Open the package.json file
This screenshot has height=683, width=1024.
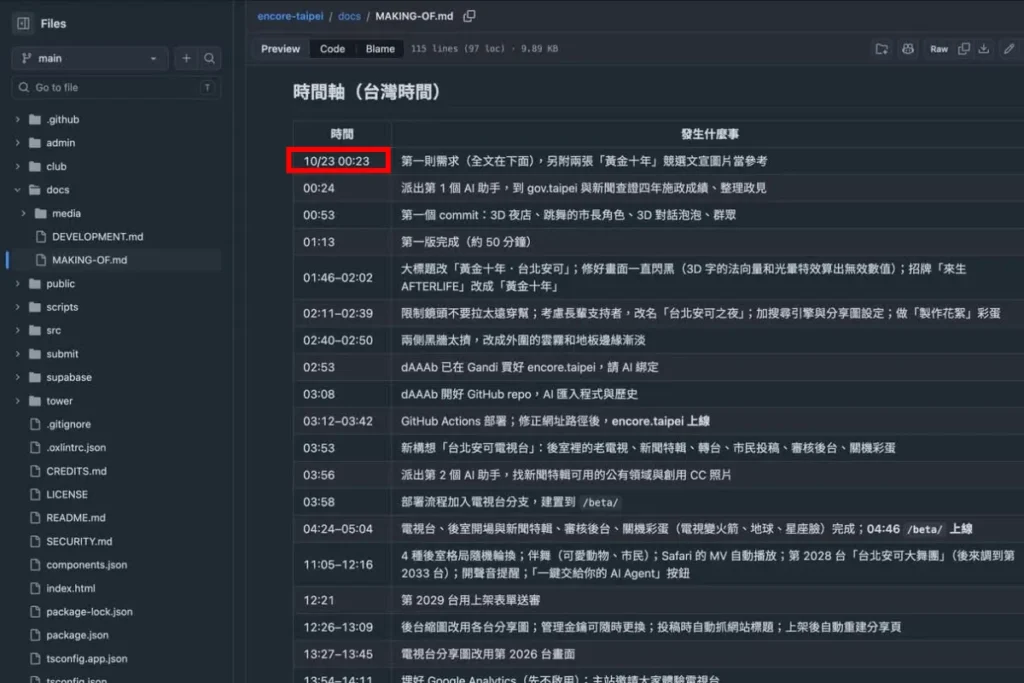[x=77, y=635]
